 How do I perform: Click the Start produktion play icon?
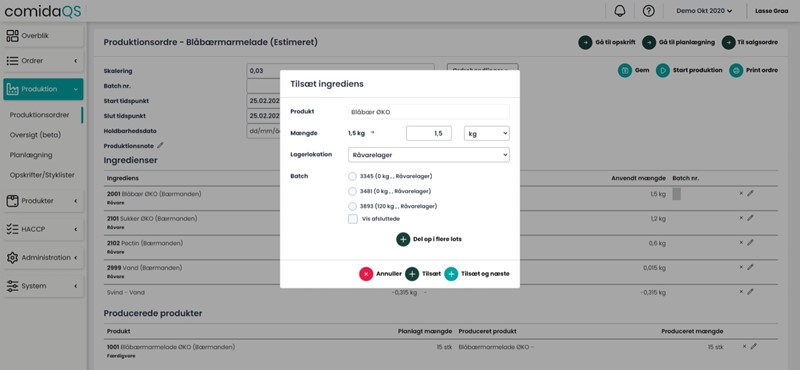(663, 70)
